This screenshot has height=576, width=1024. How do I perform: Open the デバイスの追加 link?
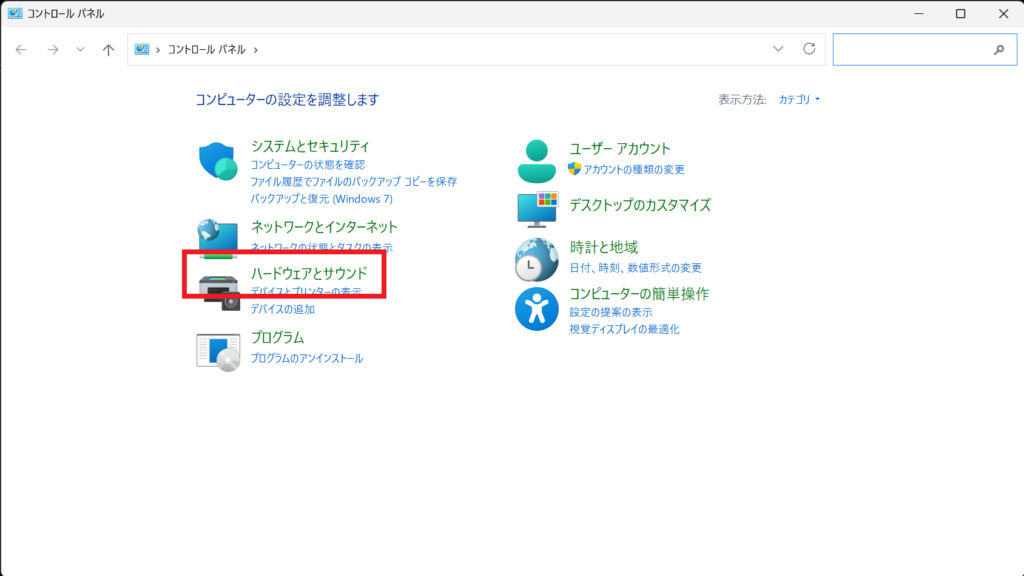click(282, 309)
